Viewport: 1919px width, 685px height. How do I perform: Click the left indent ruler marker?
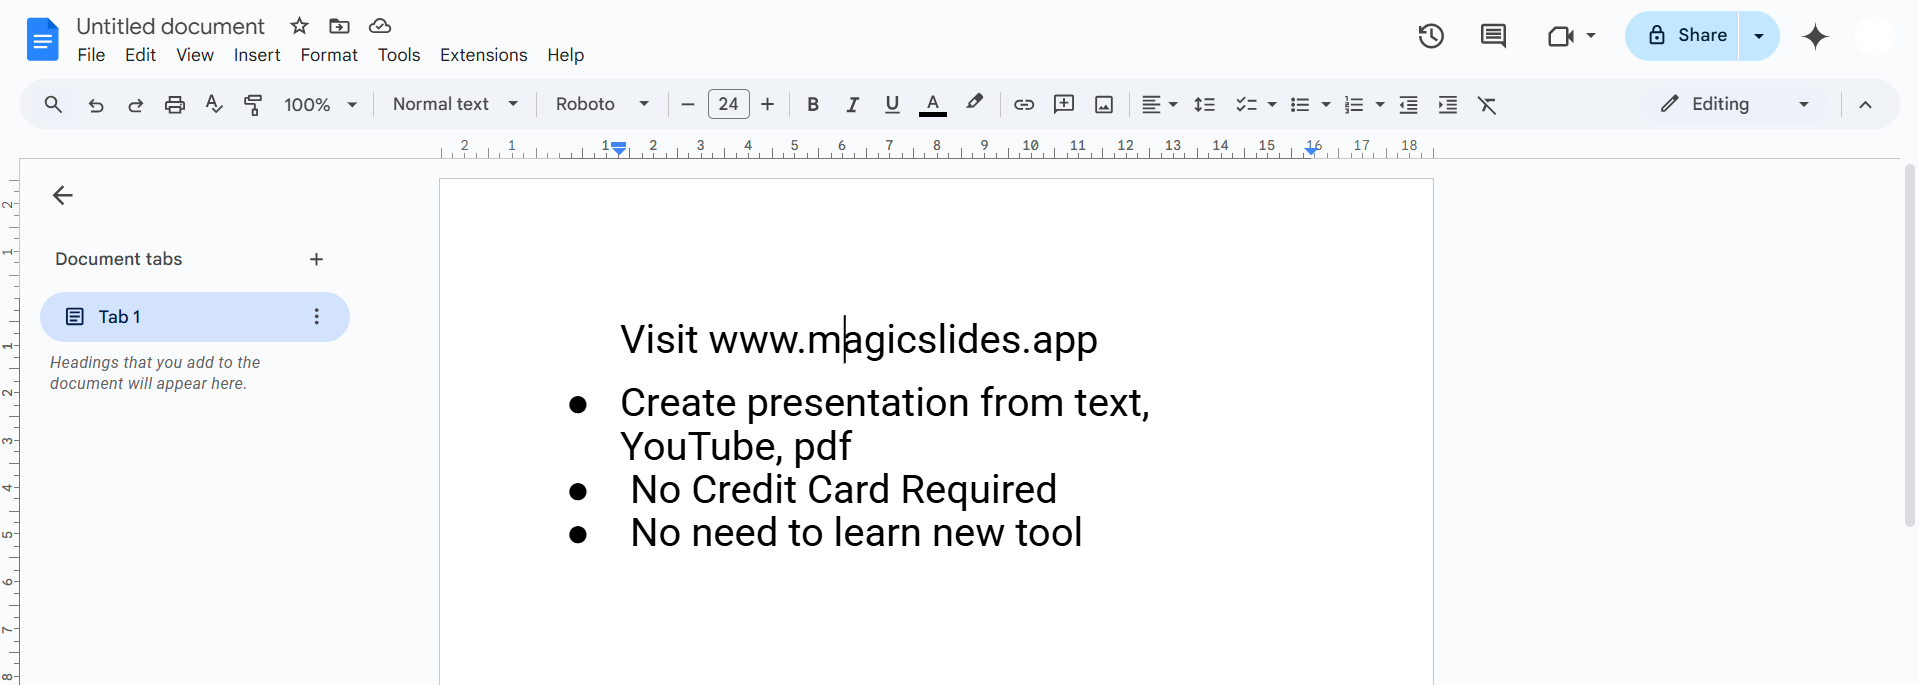pos(620,150)
